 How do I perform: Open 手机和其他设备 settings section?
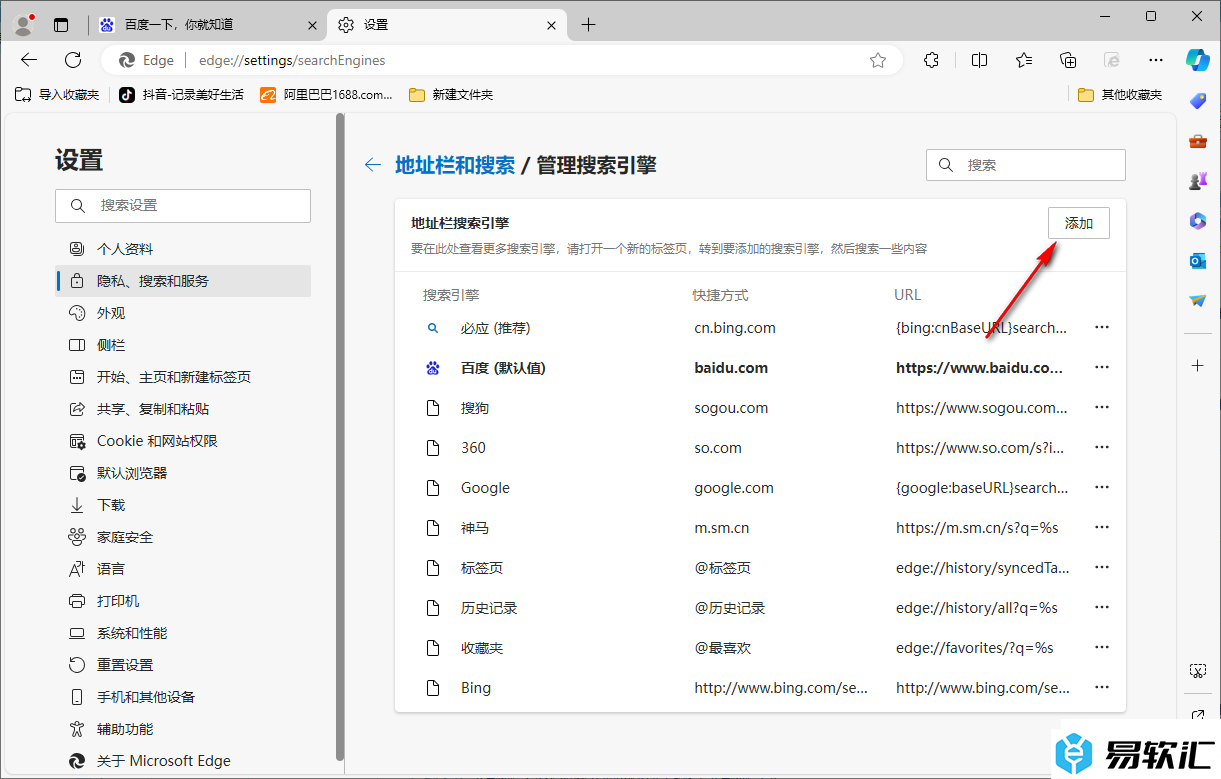(x=183, y=697)
